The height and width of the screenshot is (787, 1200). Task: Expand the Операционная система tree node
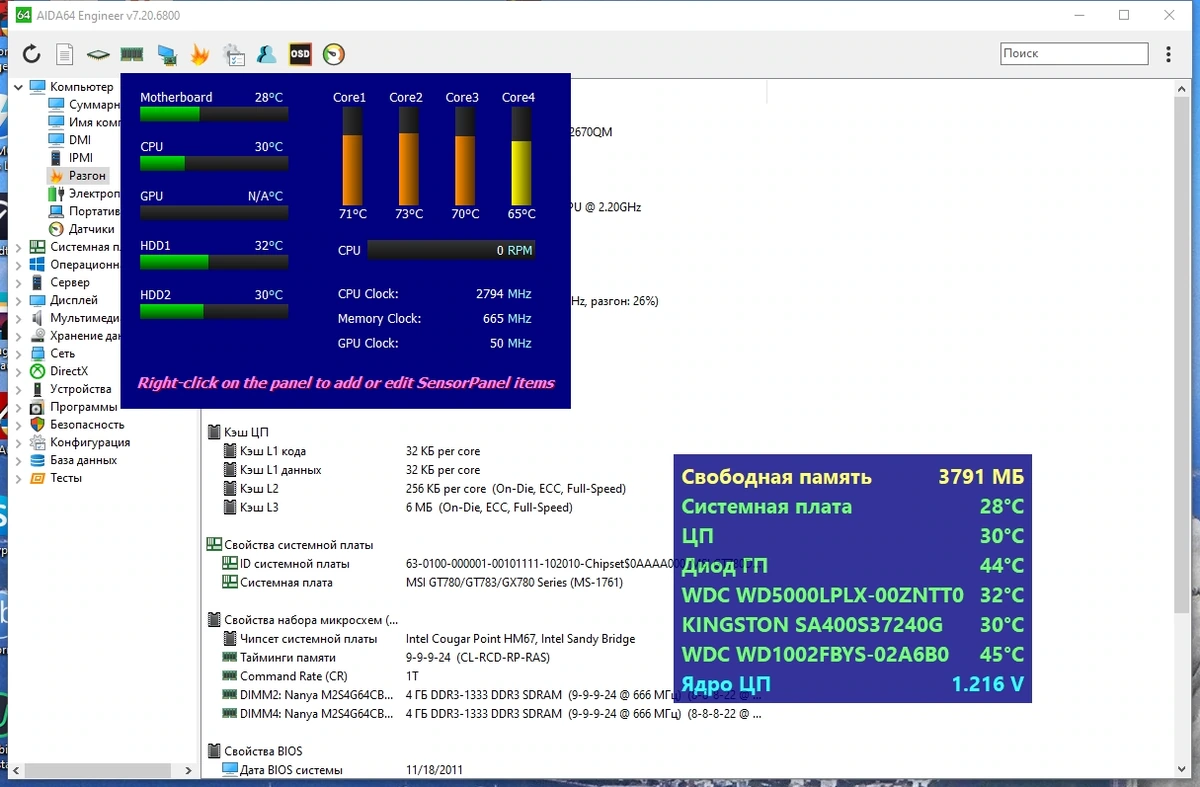[18, 265]
